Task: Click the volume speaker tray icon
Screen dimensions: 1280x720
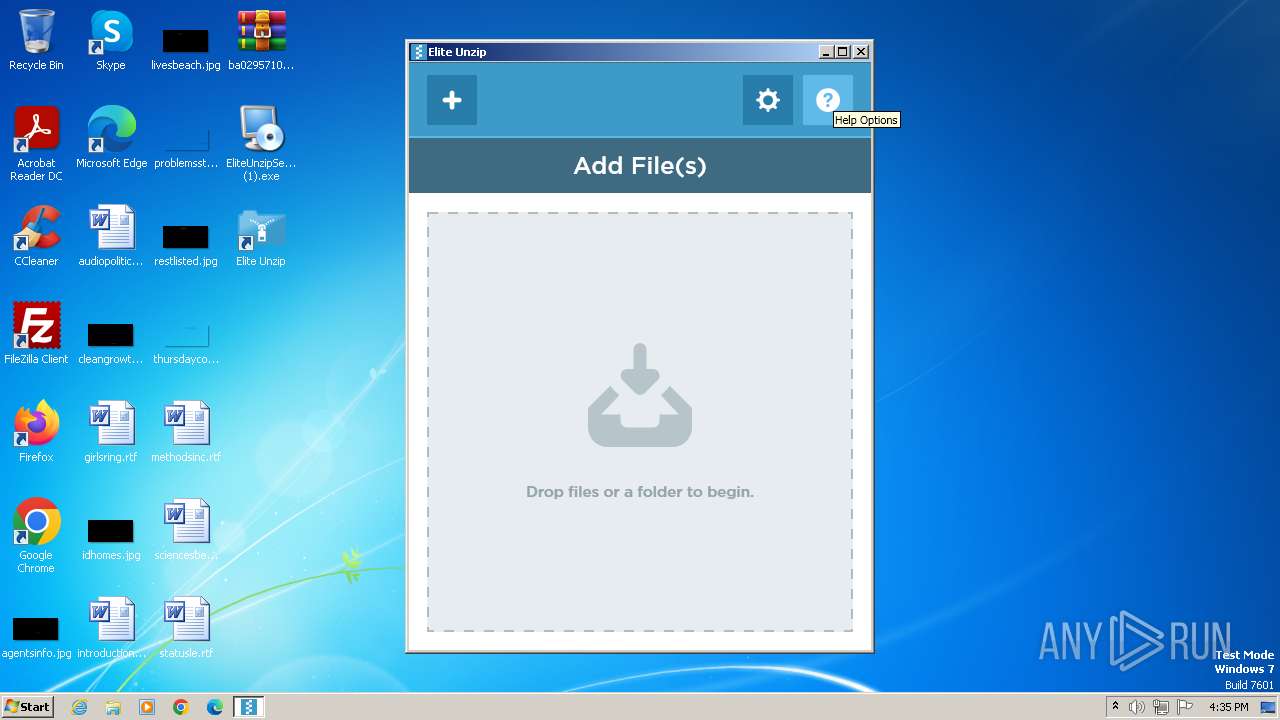Action: (1137, 707)
